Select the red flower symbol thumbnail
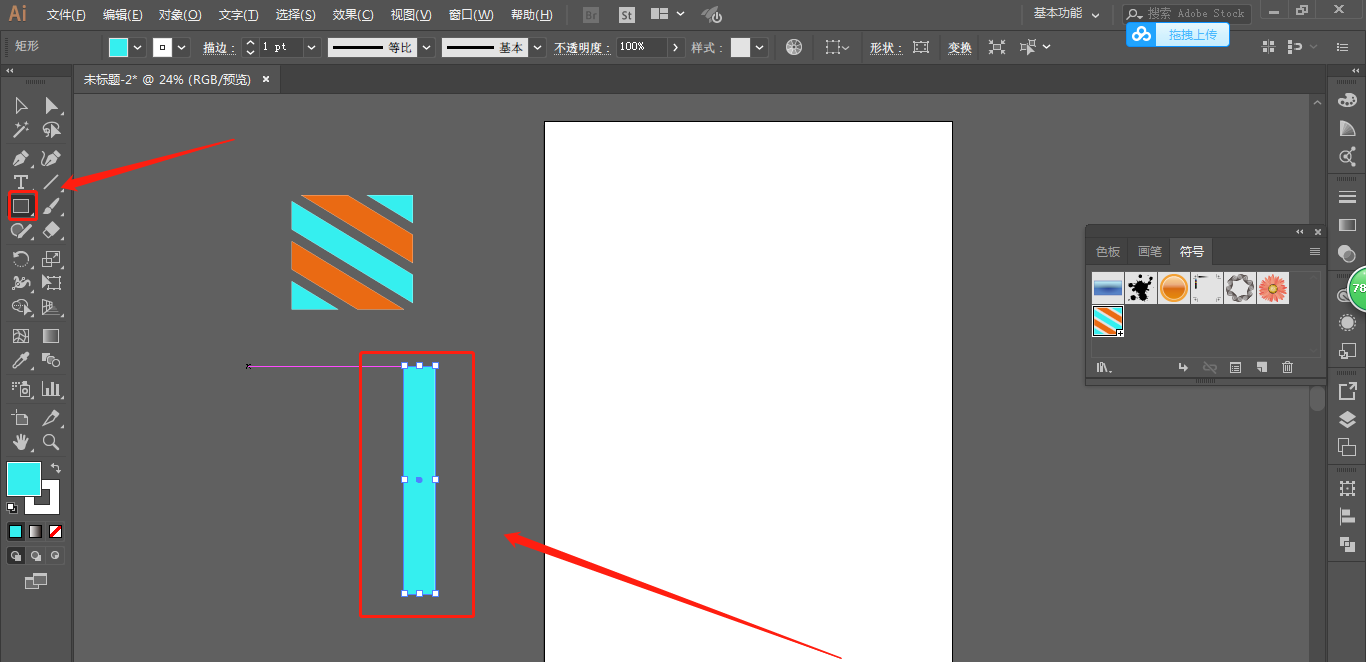 (1273, 288)
